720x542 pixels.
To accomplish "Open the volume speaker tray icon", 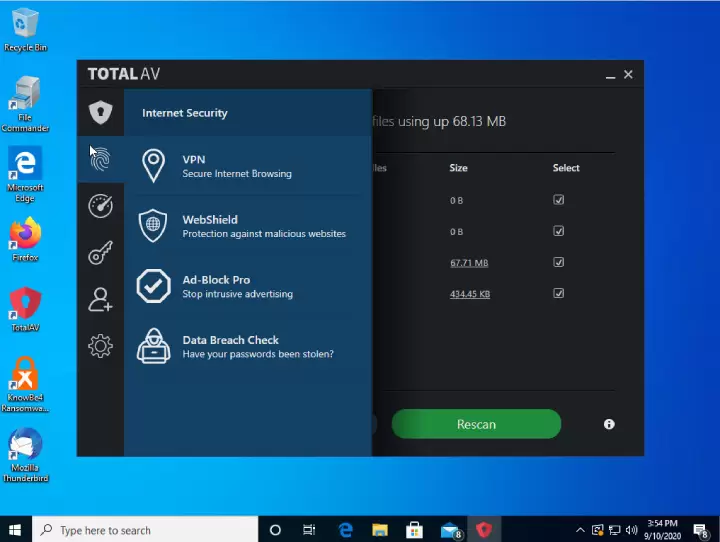I will coord(631,531).
